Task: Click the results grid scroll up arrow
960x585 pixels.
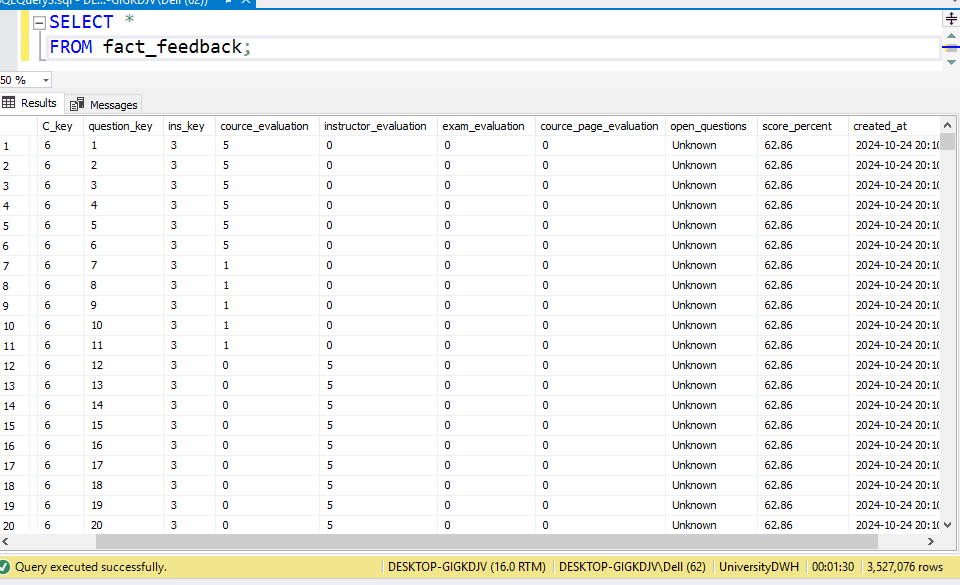Action: [x=947, y=125]
